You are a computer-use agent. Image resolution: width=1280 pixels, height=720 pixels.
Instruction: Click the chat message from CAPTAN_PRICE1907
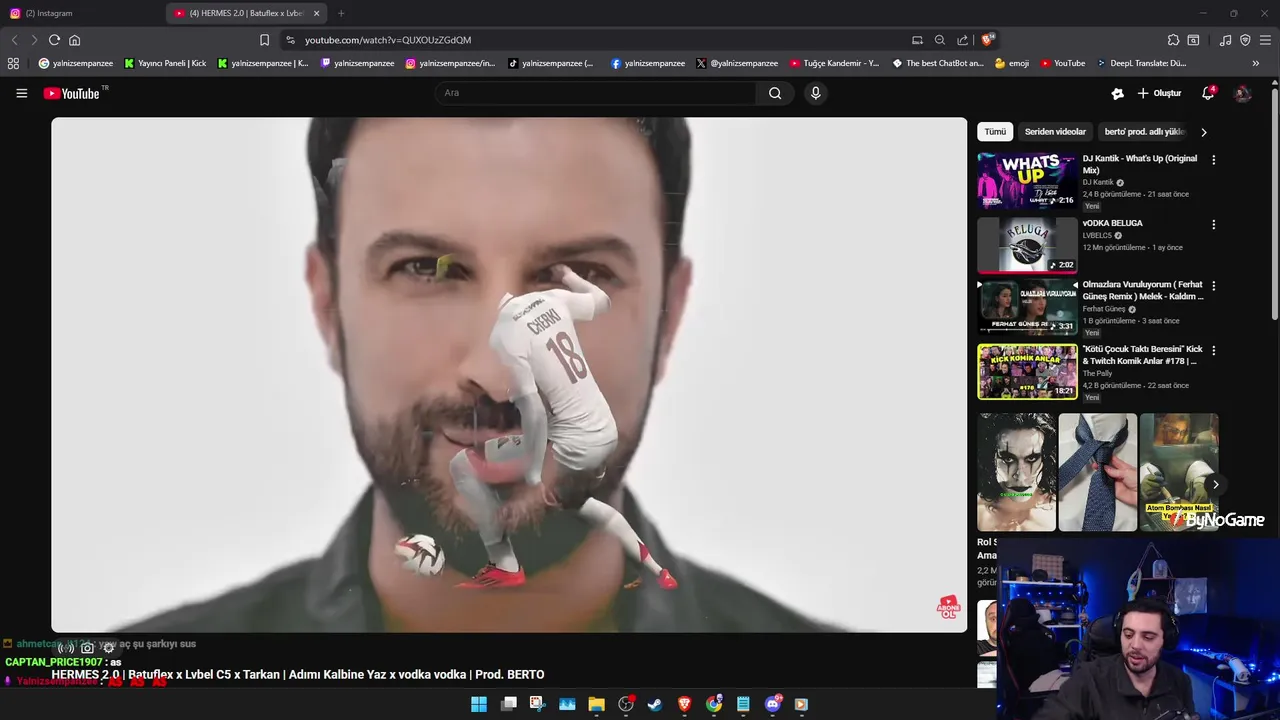(x=63, y=662)
